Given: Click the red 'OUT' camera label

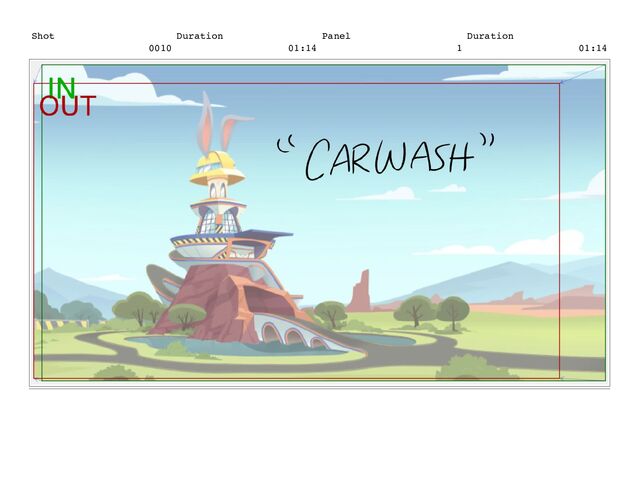Looking at the screenshot, I should pyautogui.click(x=68, y=106).
